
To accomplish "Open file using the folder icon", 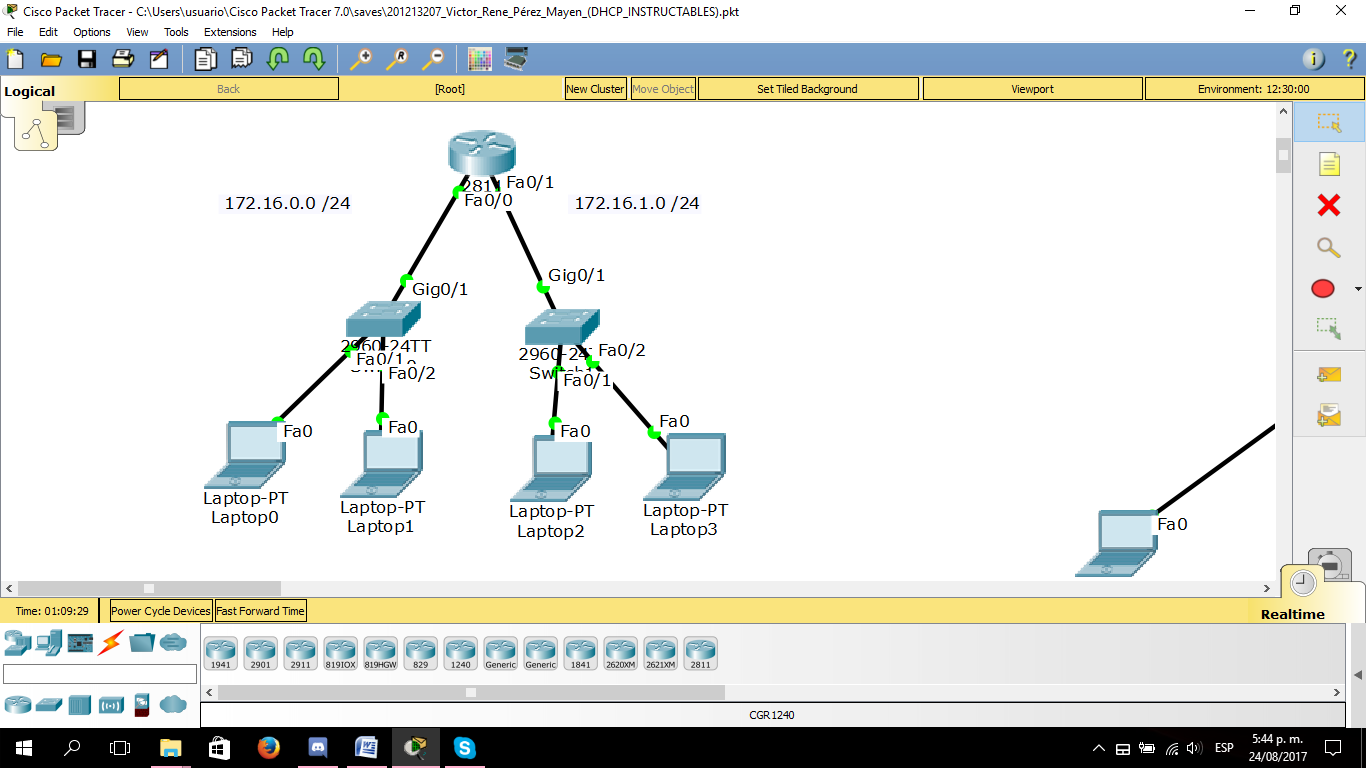I will point(51,59).
